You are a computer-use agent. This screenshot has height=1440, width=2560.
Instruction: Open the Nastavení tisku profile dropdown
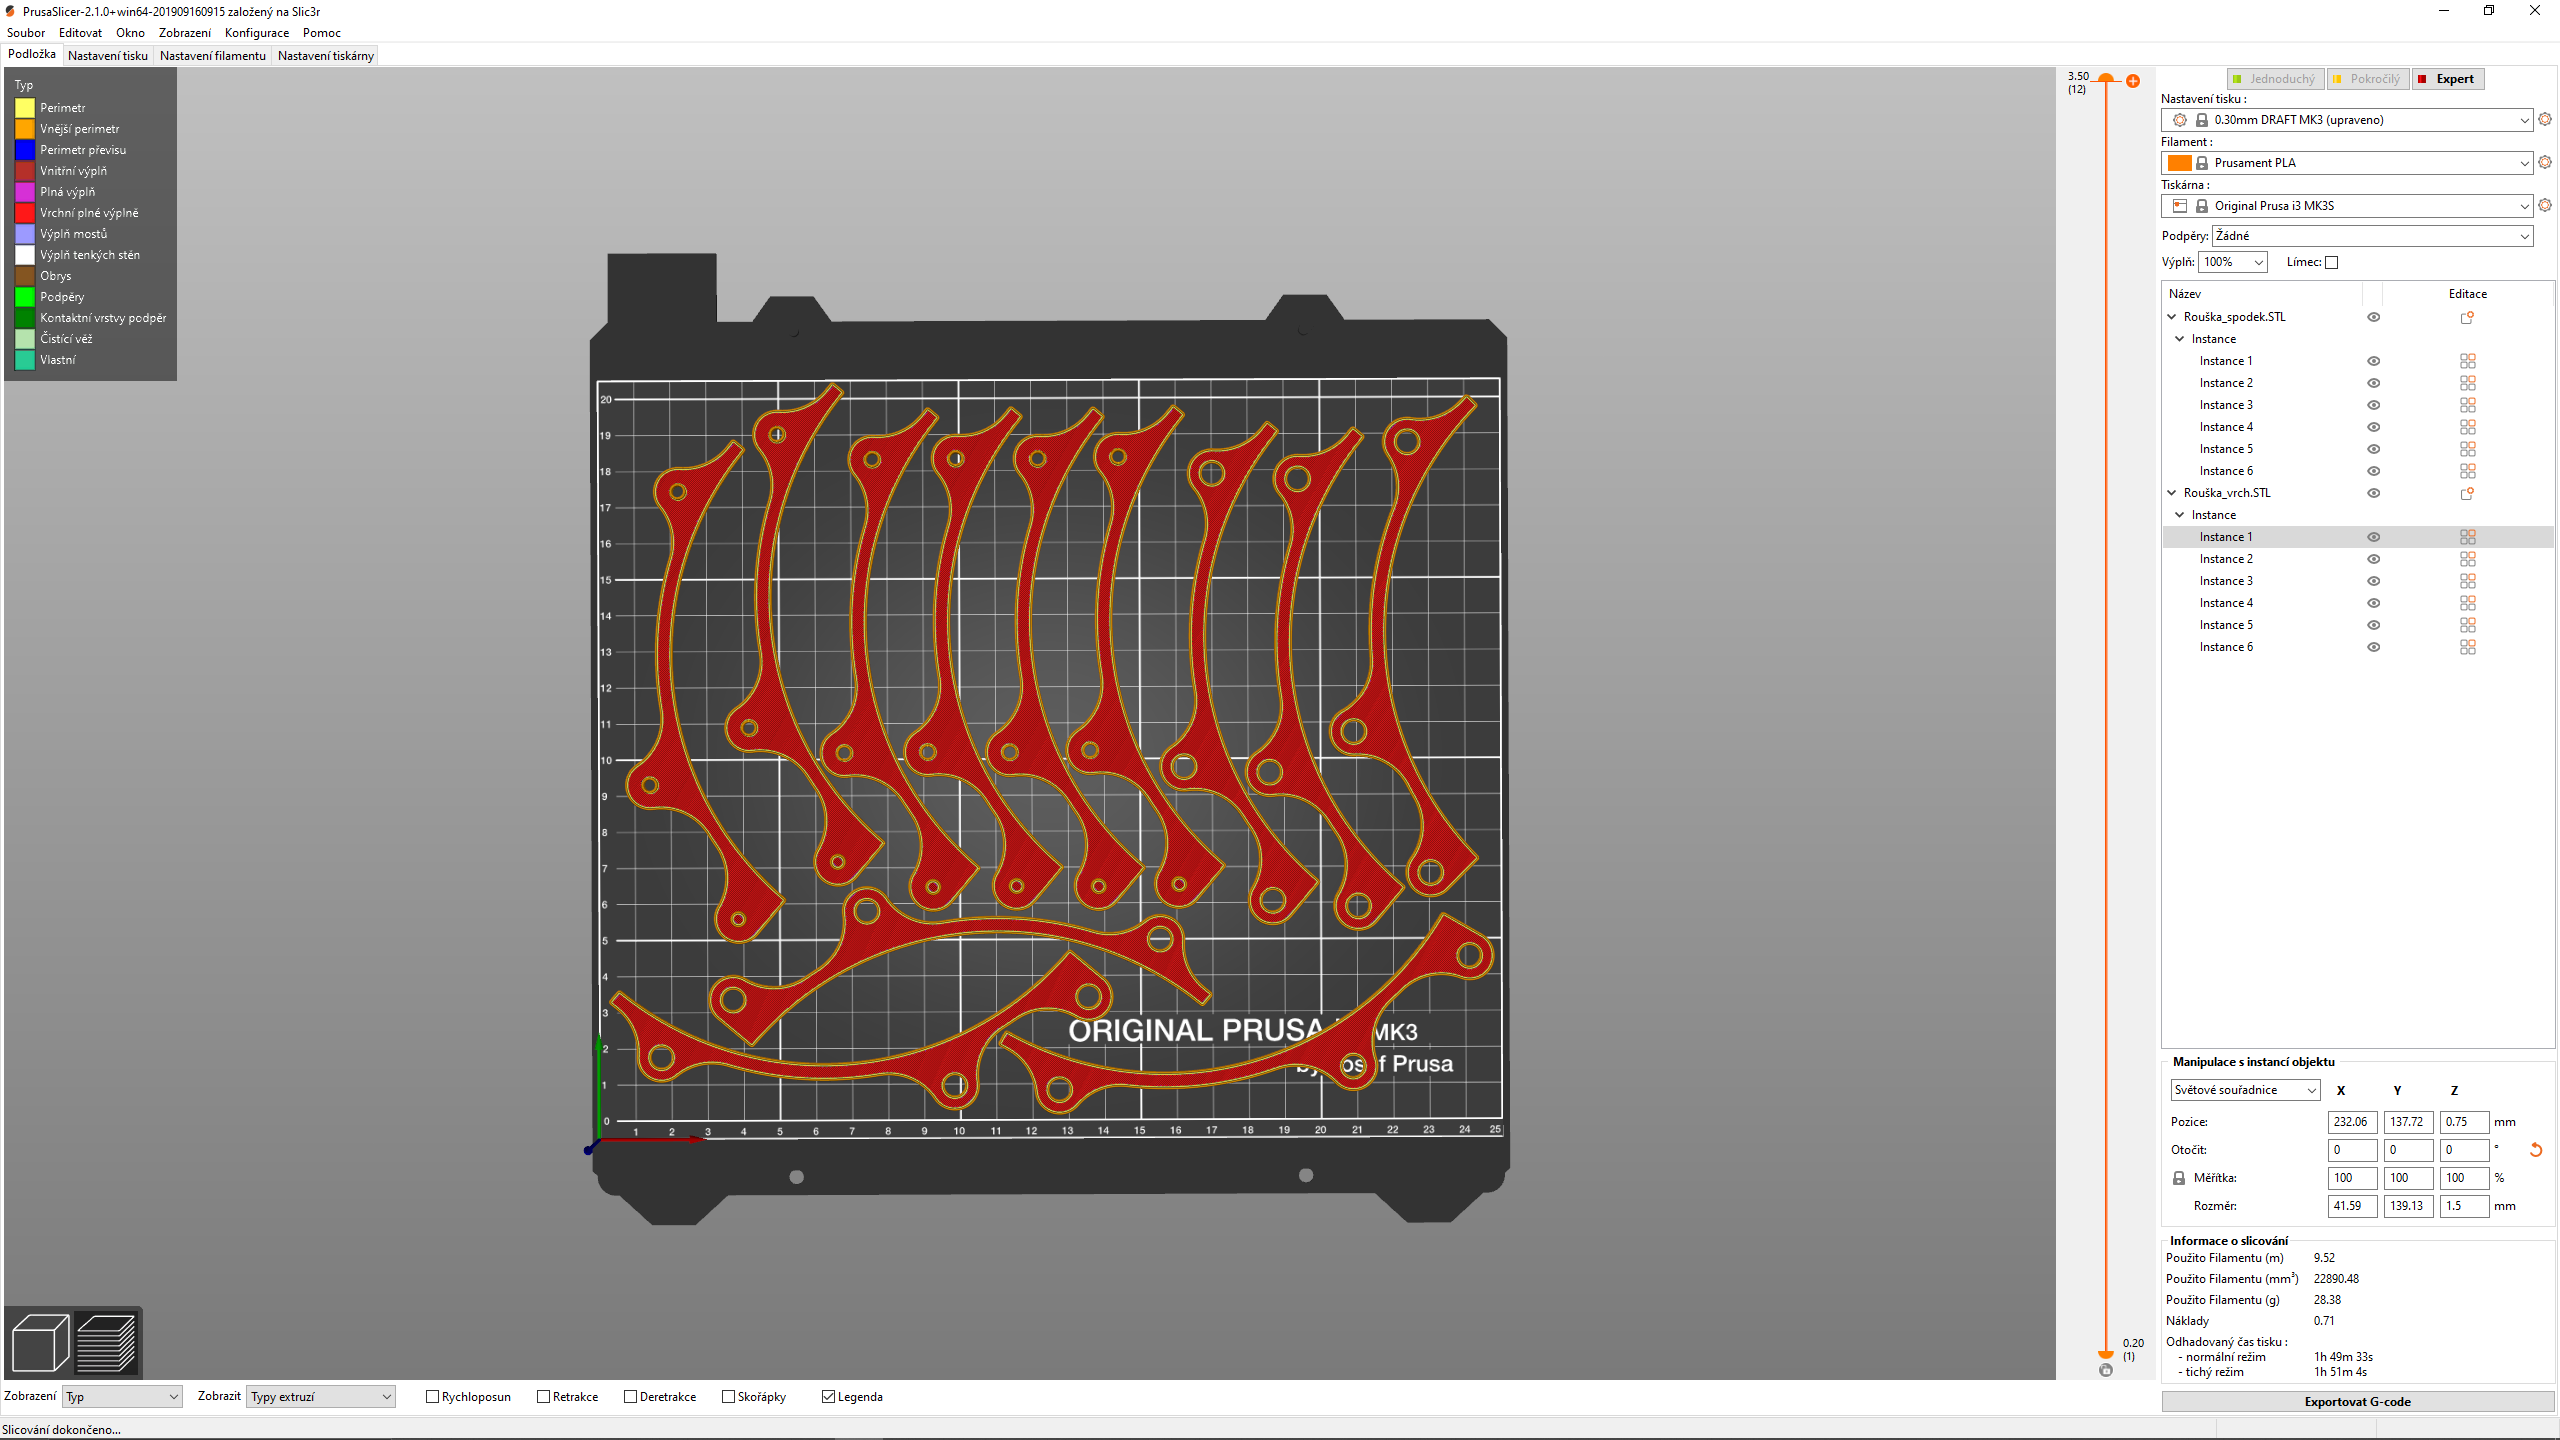coord(2347,120)
